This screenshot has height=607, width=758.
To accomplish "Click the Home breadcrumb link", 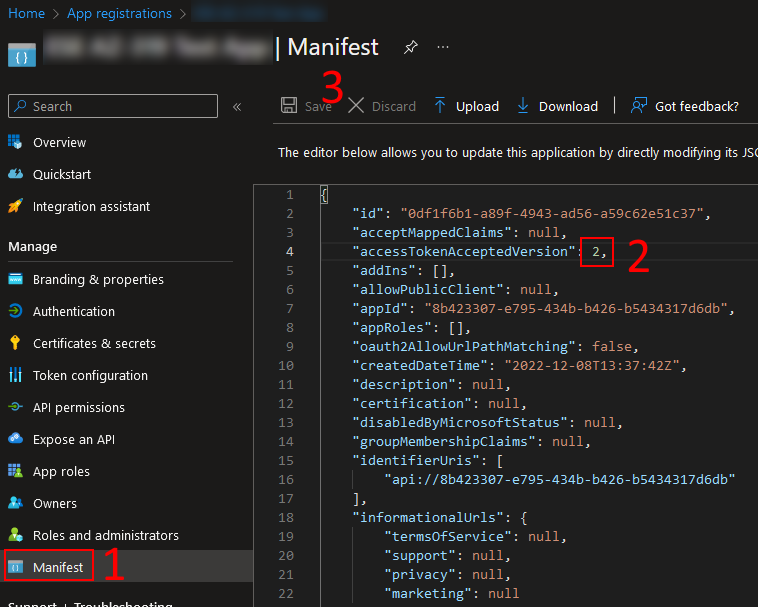I will click(26, 13).
